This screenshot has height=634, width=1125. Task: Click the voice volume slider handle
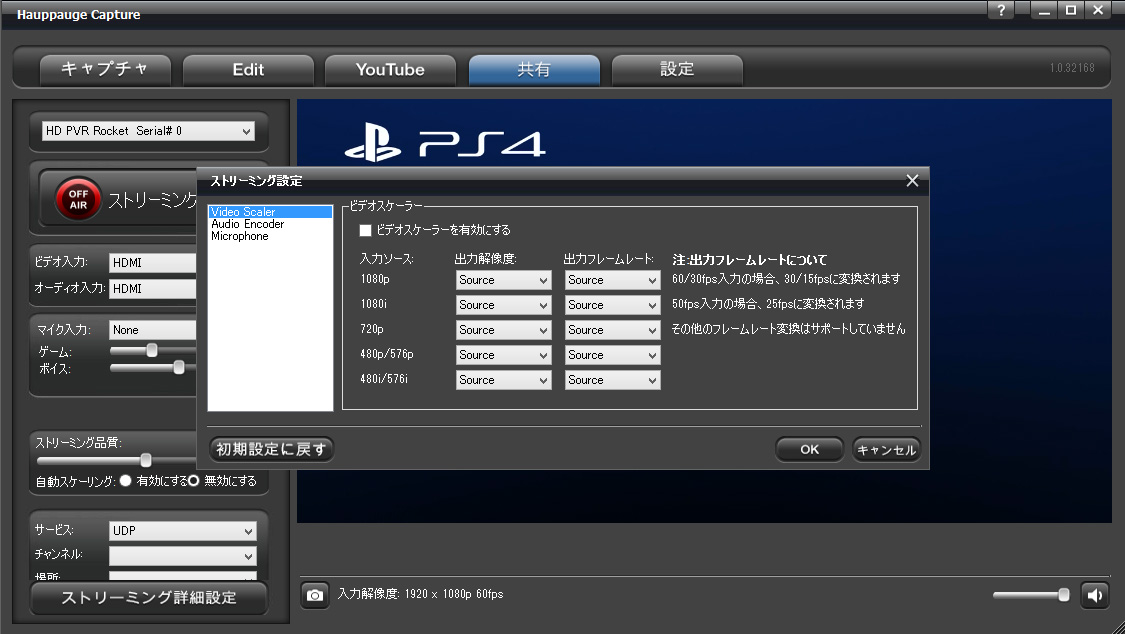pyautogui.click(x=179, y=367)
